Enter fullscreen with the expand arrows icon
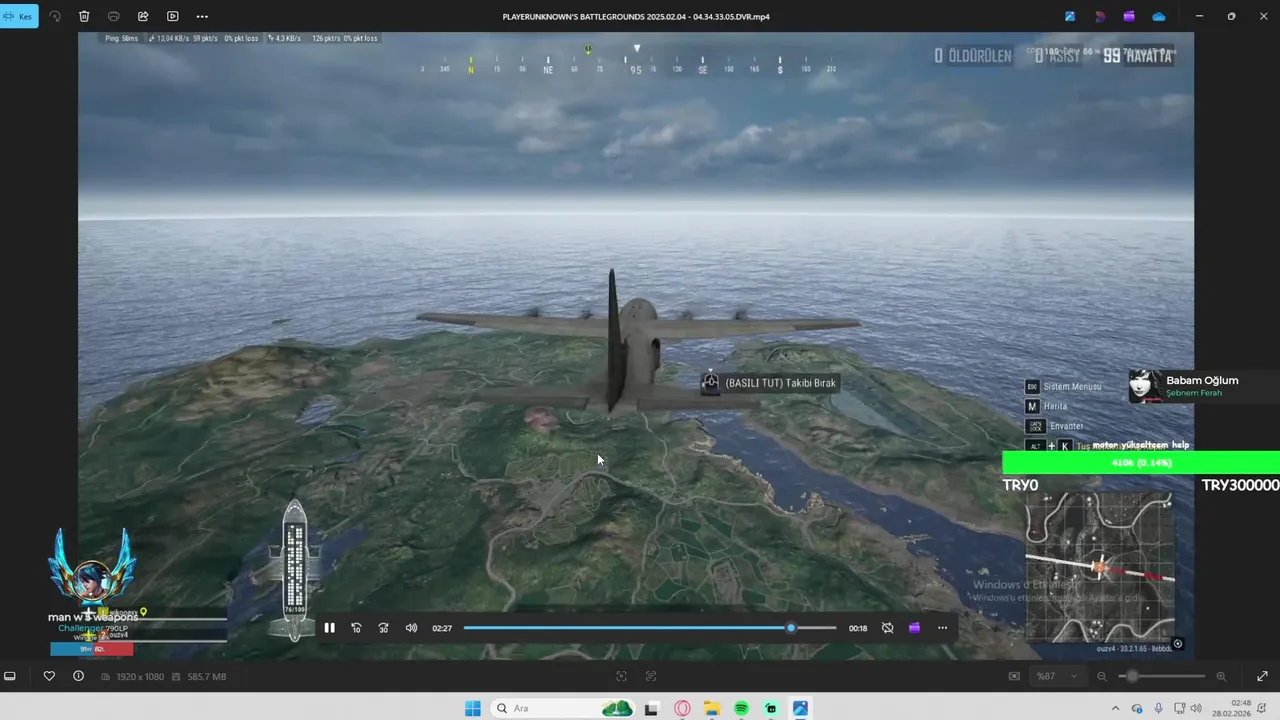Image resolution: width=1280 pixels, height=720 pixels. tap(1262, 676)
